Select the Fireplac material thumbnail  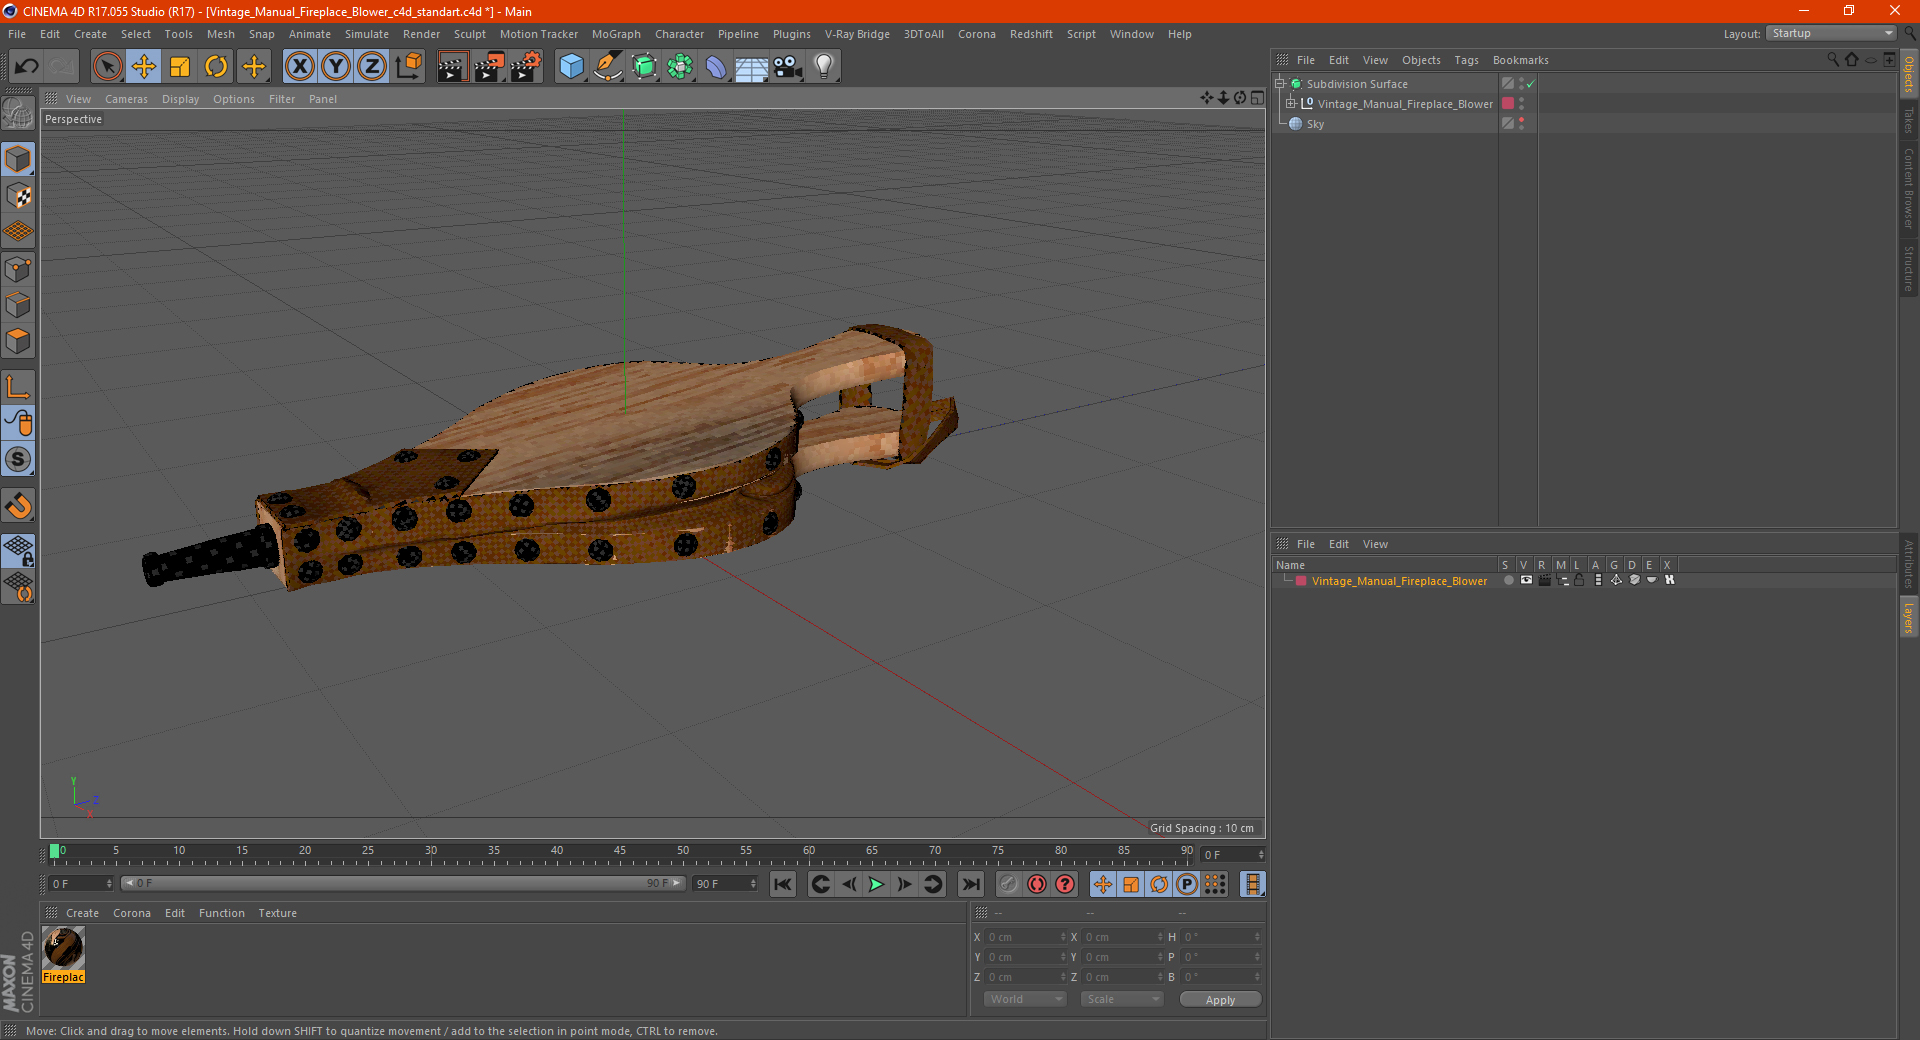[x=63, y=948]
